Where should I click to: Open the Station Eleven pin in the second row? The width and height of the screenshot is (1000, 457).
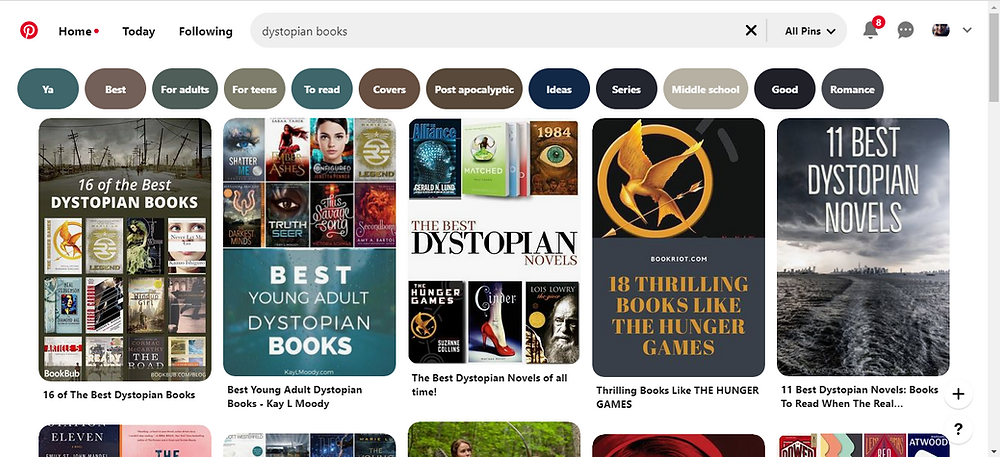[125, 441]
